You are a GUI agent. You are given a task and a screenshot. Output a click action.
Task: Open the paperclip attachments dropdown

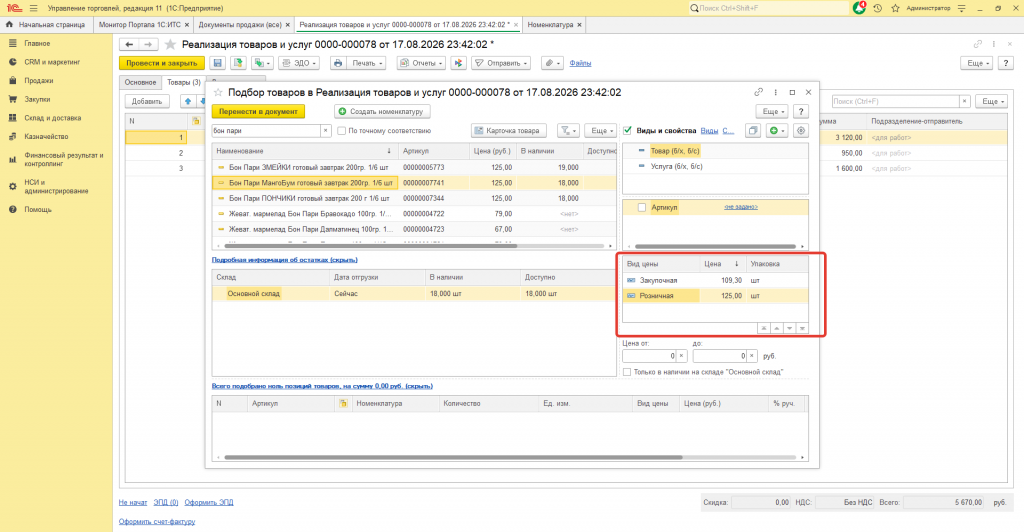(x=552, y=63)
